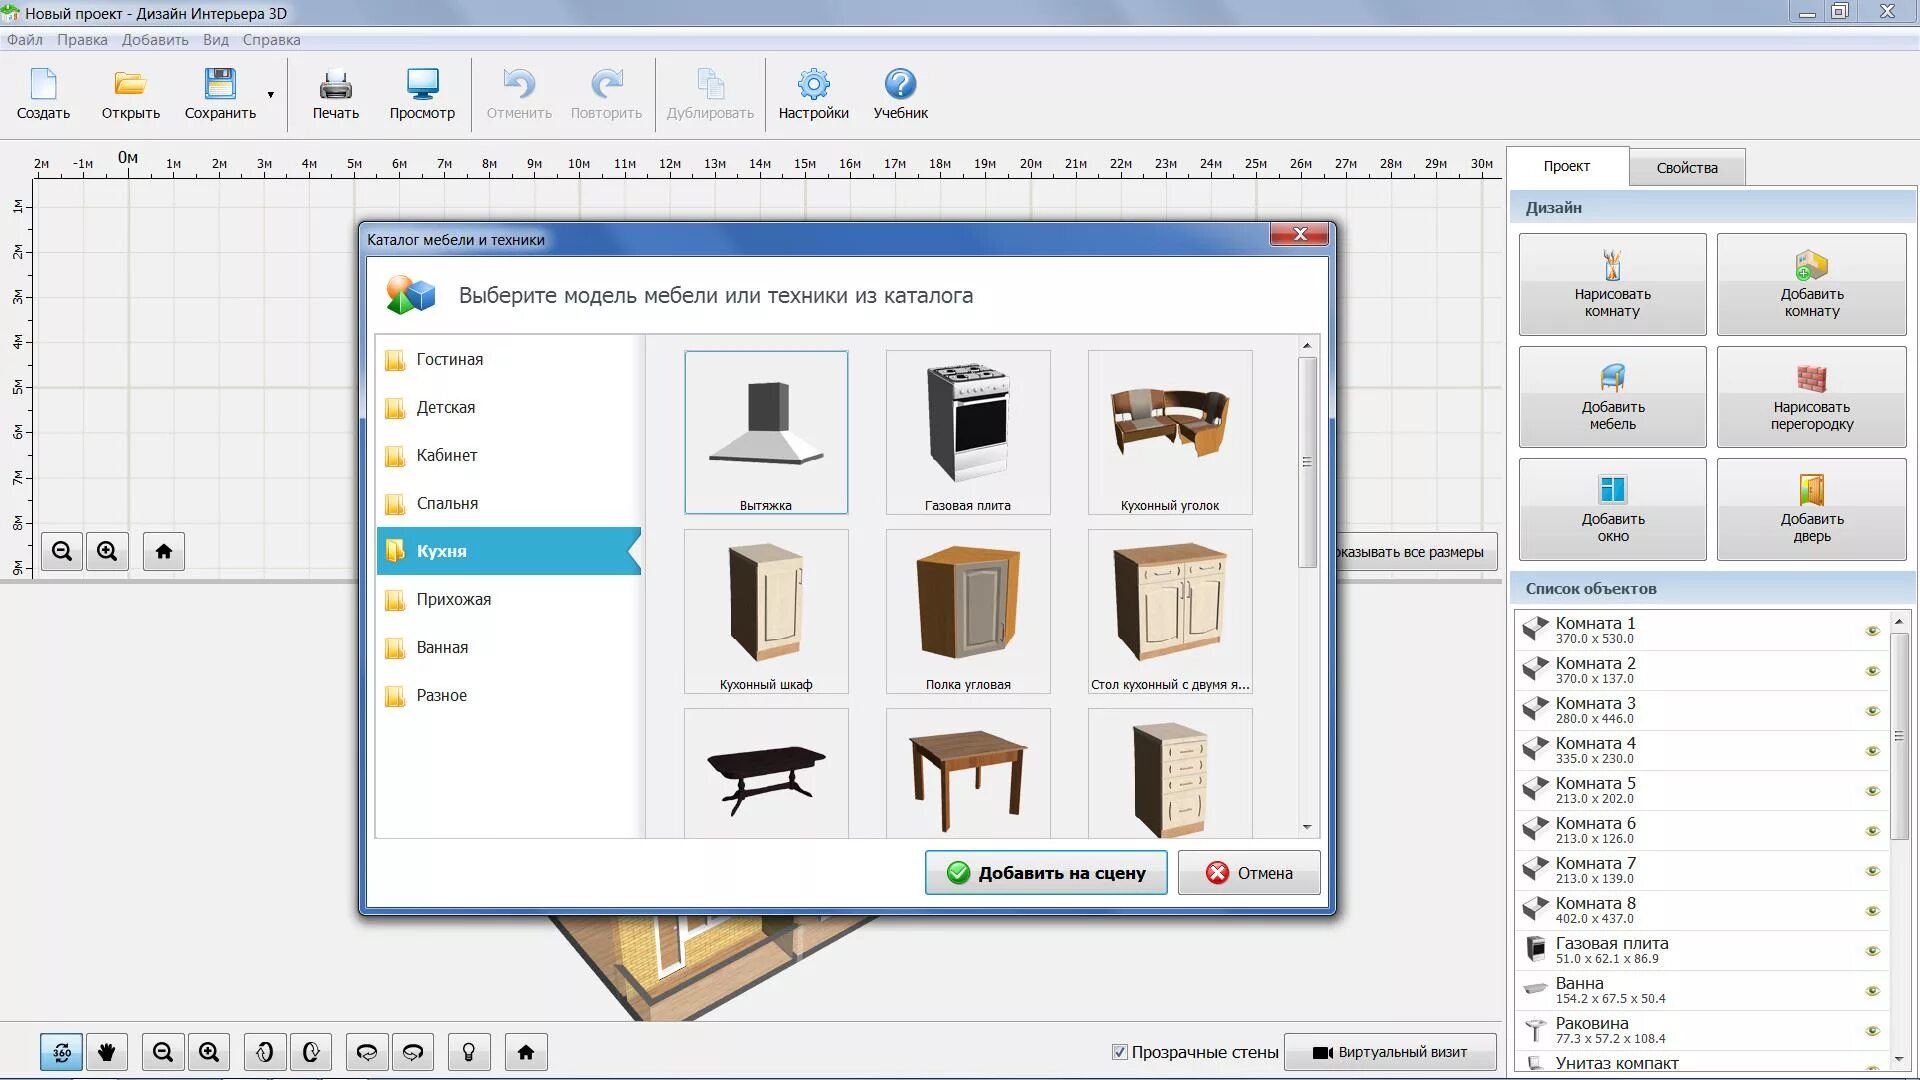Toggle Прозрачные стены checkbox
Image resolution: width=1920 pixels, height=1080 pixels.
(1120, 1052)
